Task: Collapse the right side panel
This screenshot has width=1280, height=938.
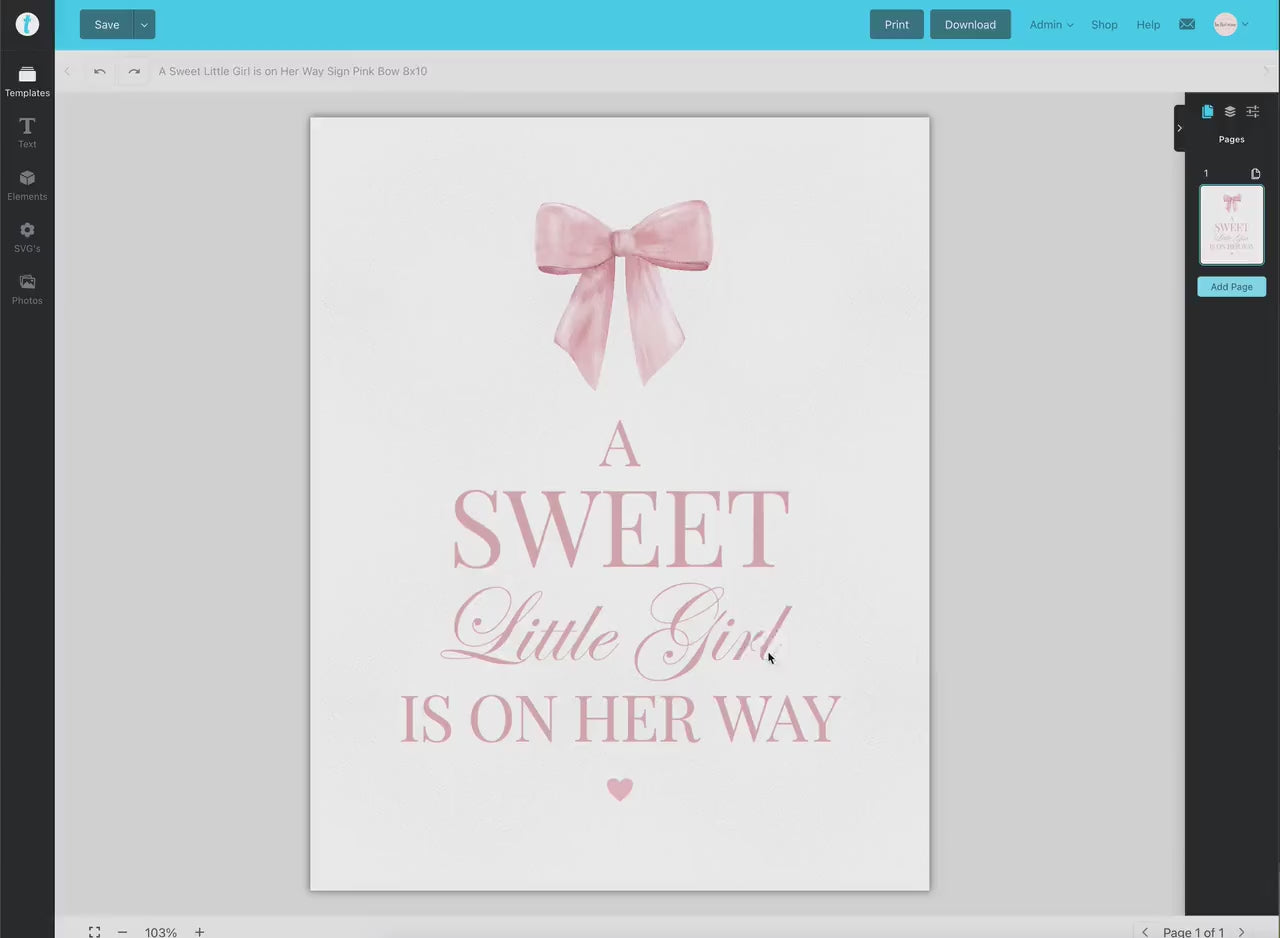Action: [1179, 128]
